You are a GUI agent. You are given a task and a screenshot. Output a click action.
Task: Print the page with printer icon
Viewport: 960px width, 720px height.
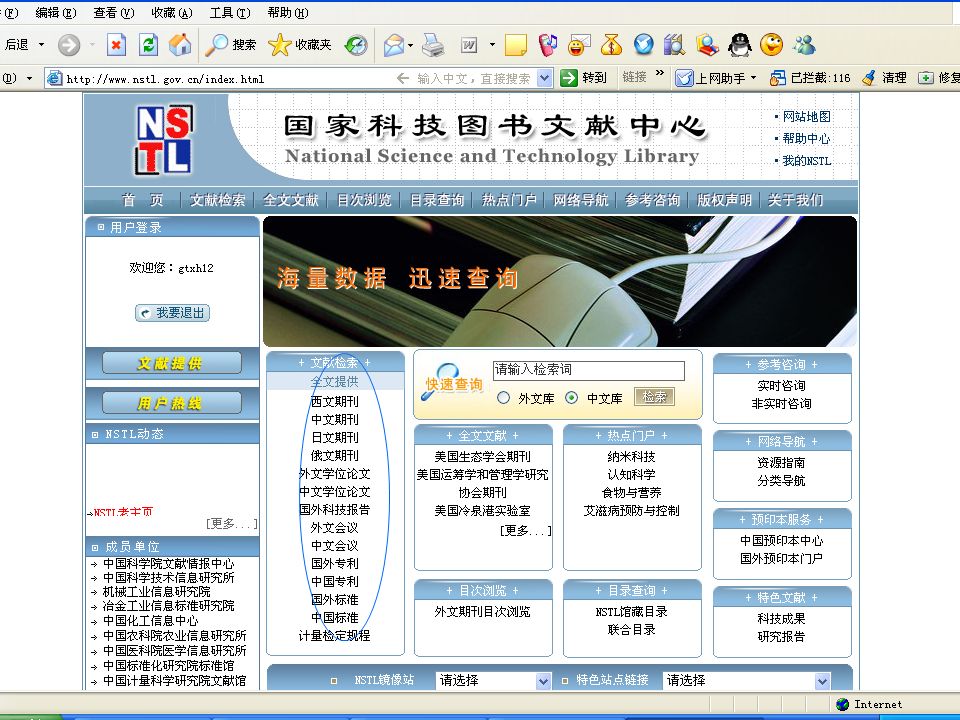[x=433, y=45]
